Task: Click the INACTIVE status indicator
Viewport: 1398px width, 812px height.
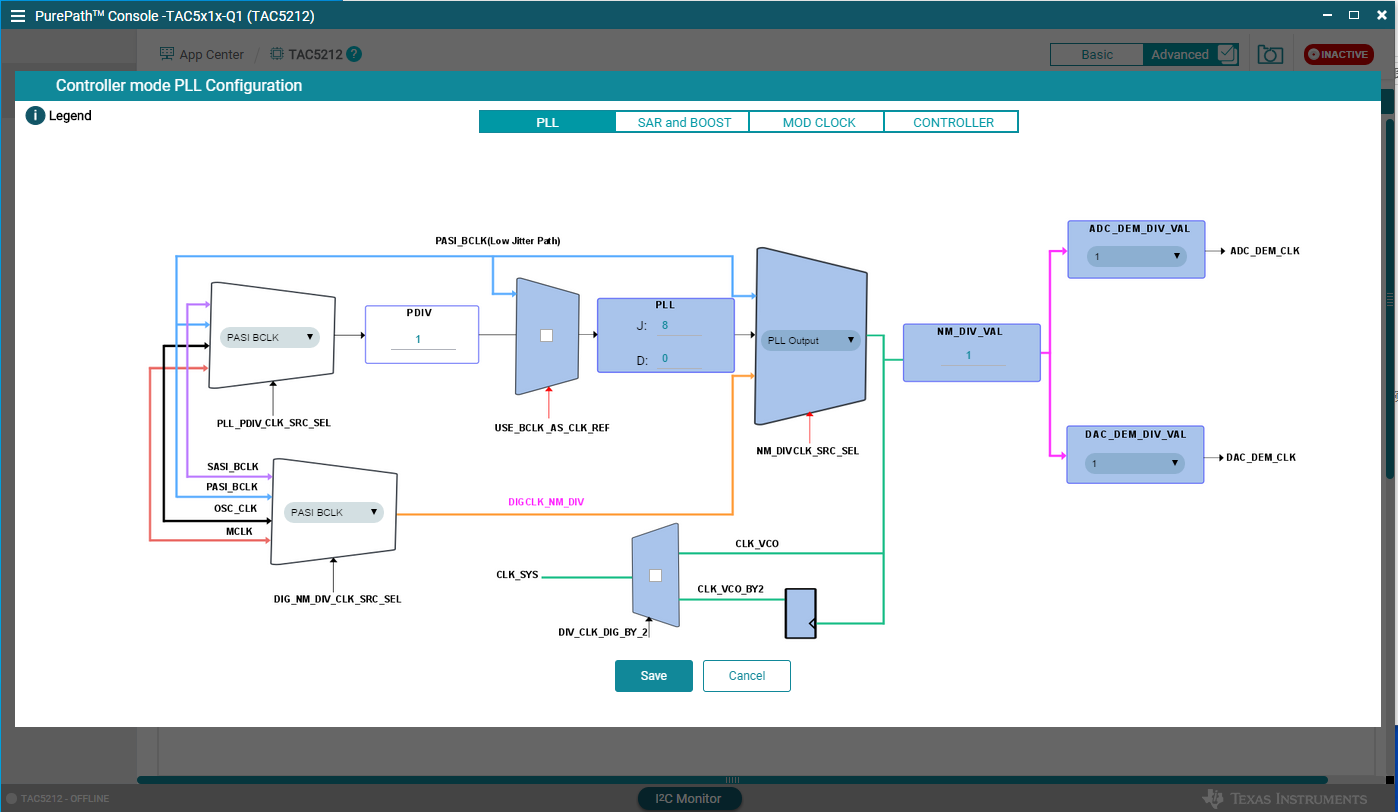Action: pos(1338,54)
